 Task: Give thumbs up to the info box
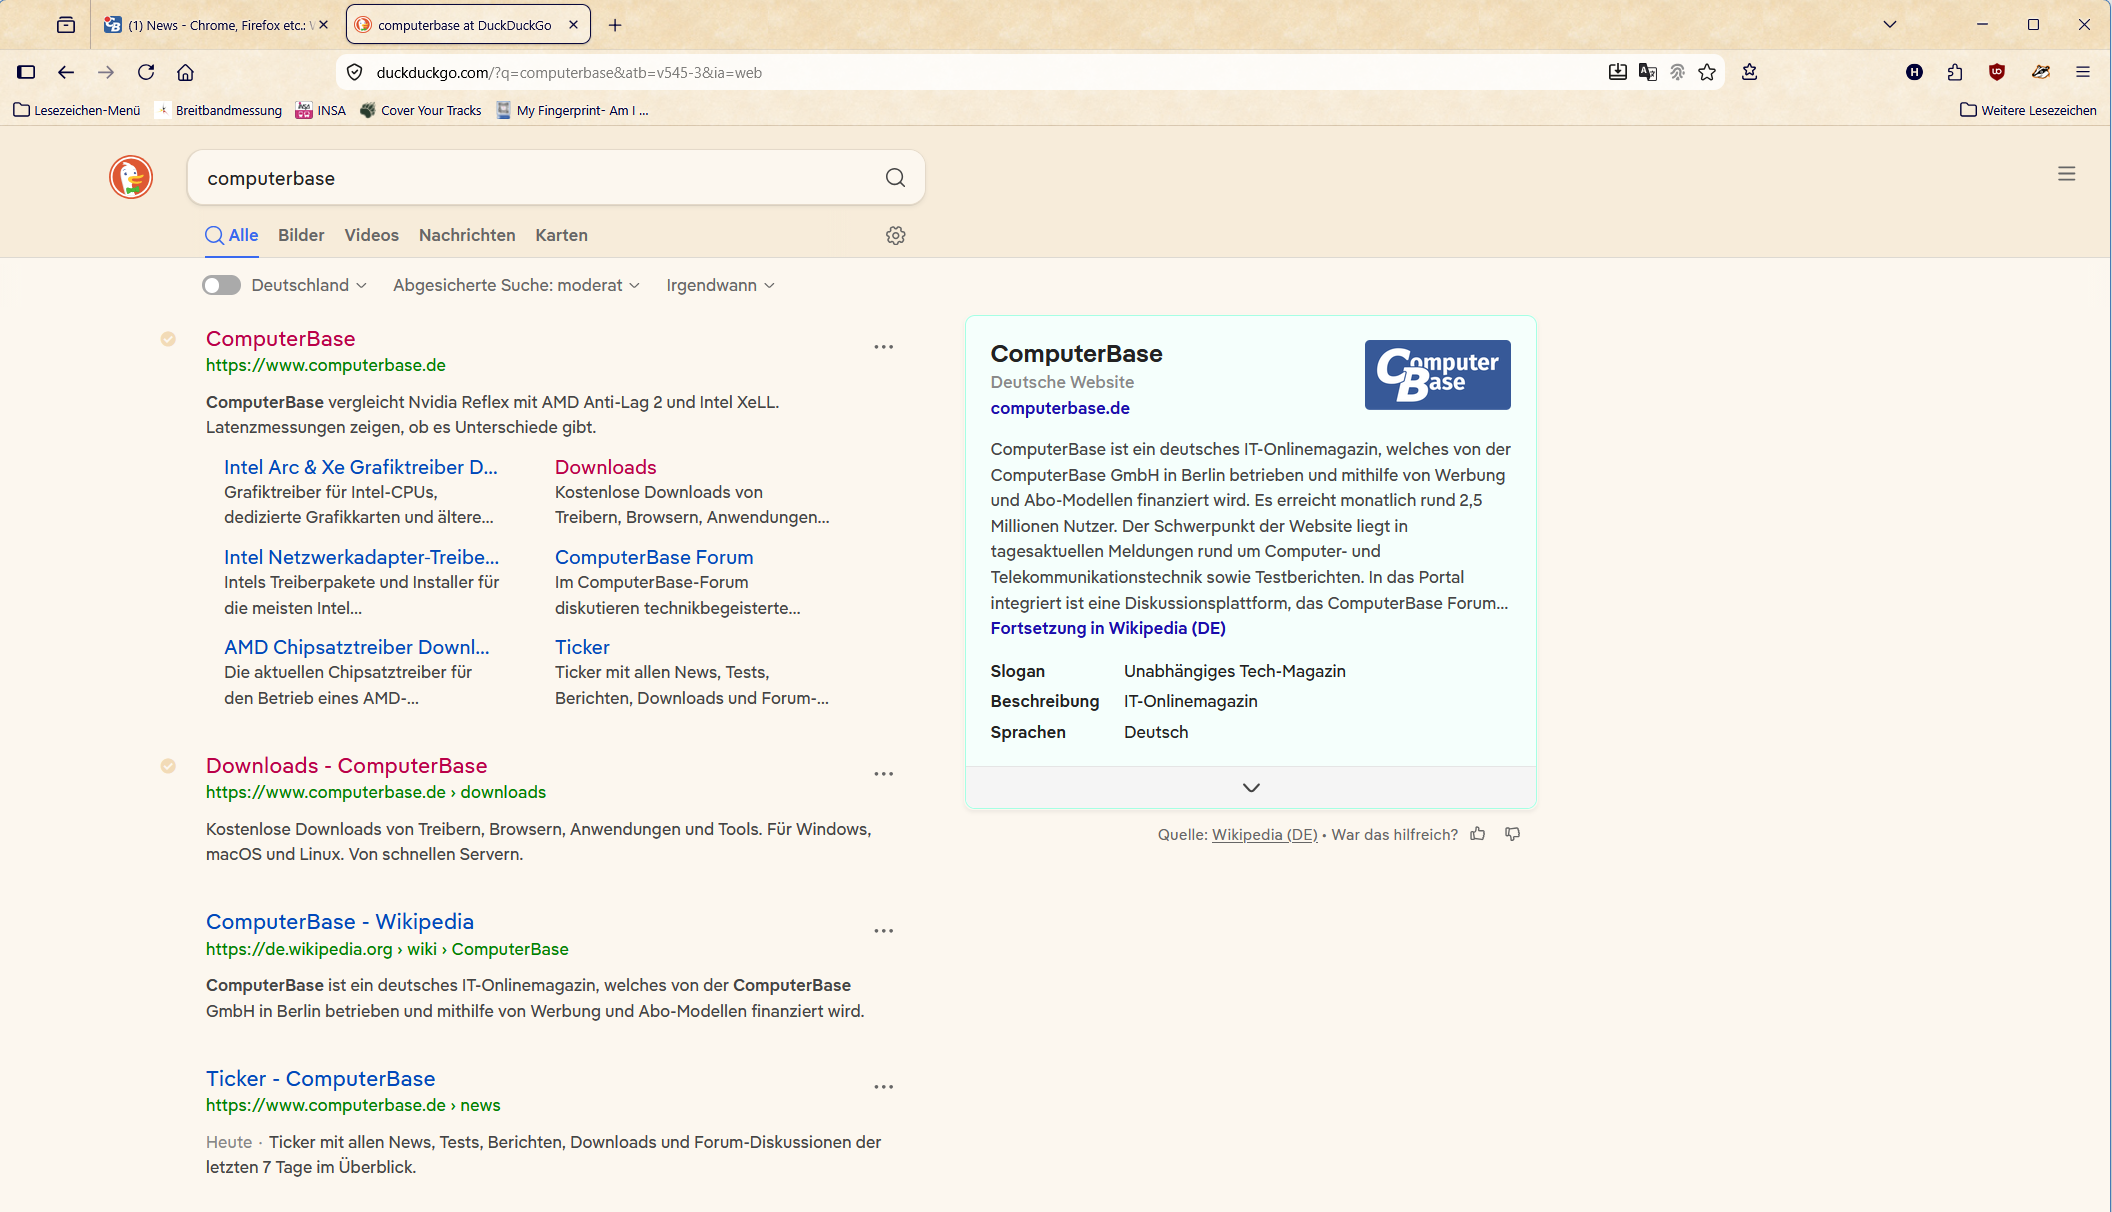(1478, 834)
